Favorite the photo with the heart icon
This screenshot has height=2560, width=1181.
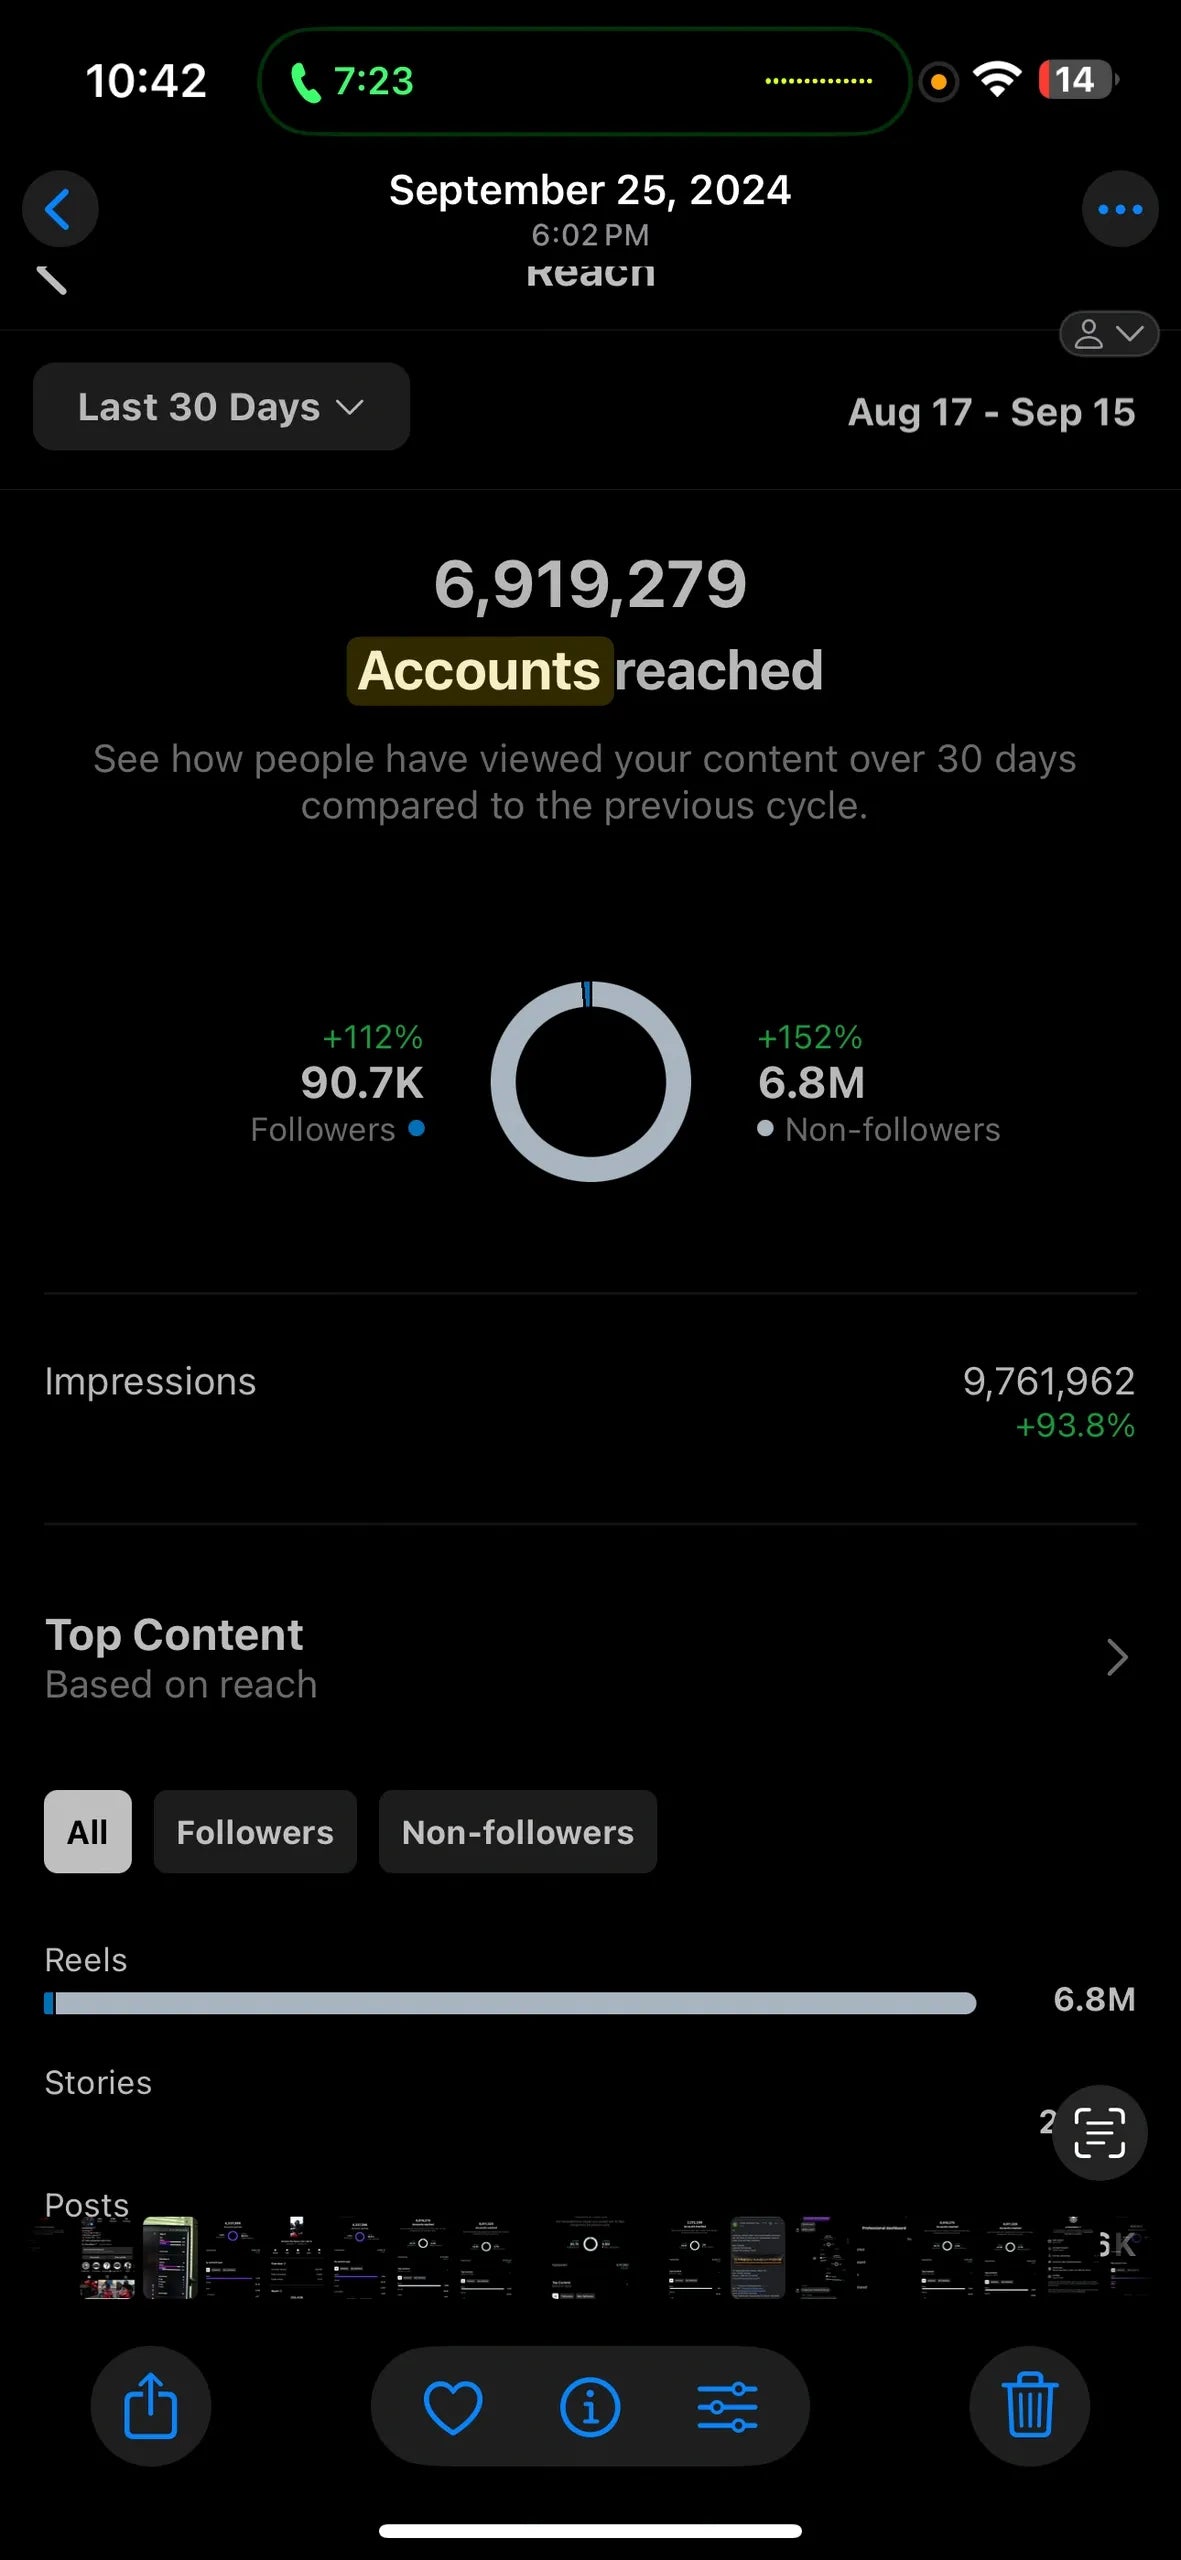coord(453,2406)
